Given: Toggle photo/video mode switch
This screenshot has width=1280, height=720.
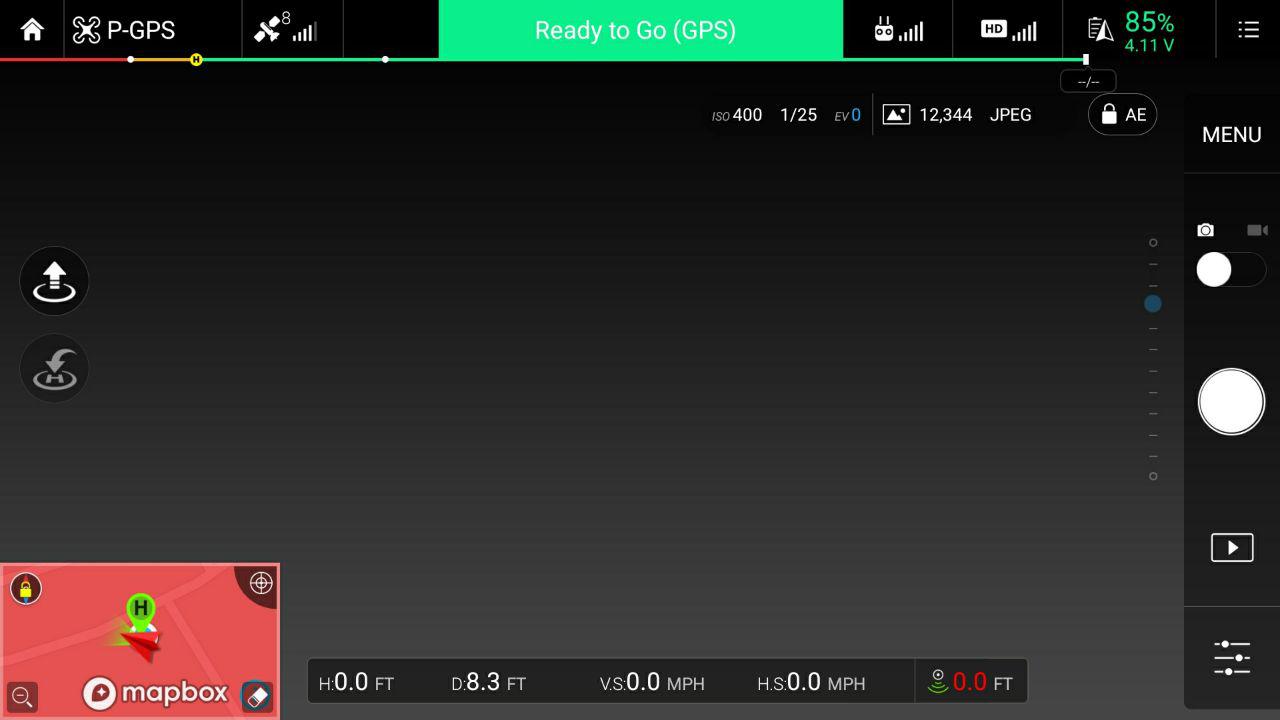Looking at the screenshot, I should pyautogui.click(x=1231, y=270).
